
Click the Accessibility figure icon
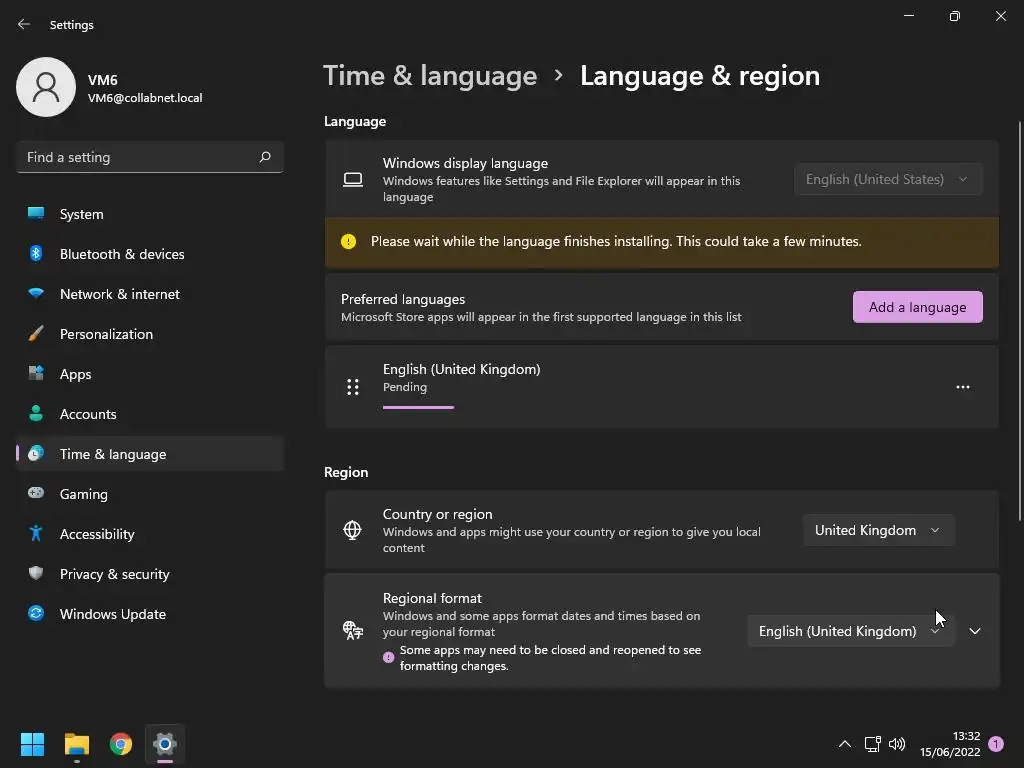[x=36, y=534]
